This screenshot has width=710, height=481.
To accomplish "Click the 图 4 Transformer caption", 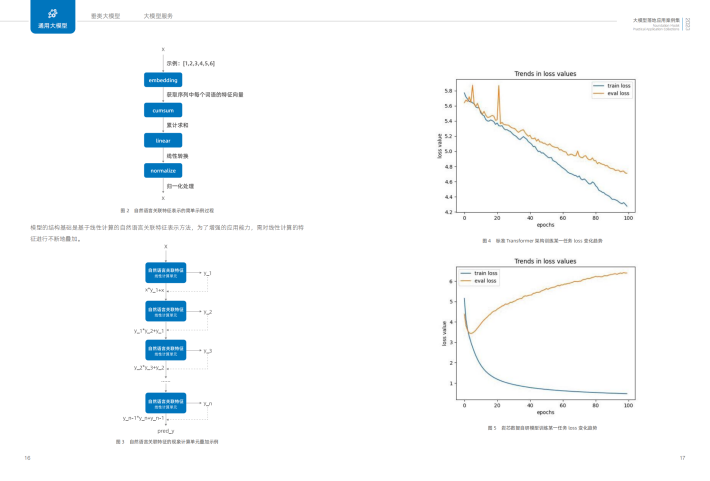I will (x=542, y=241).
